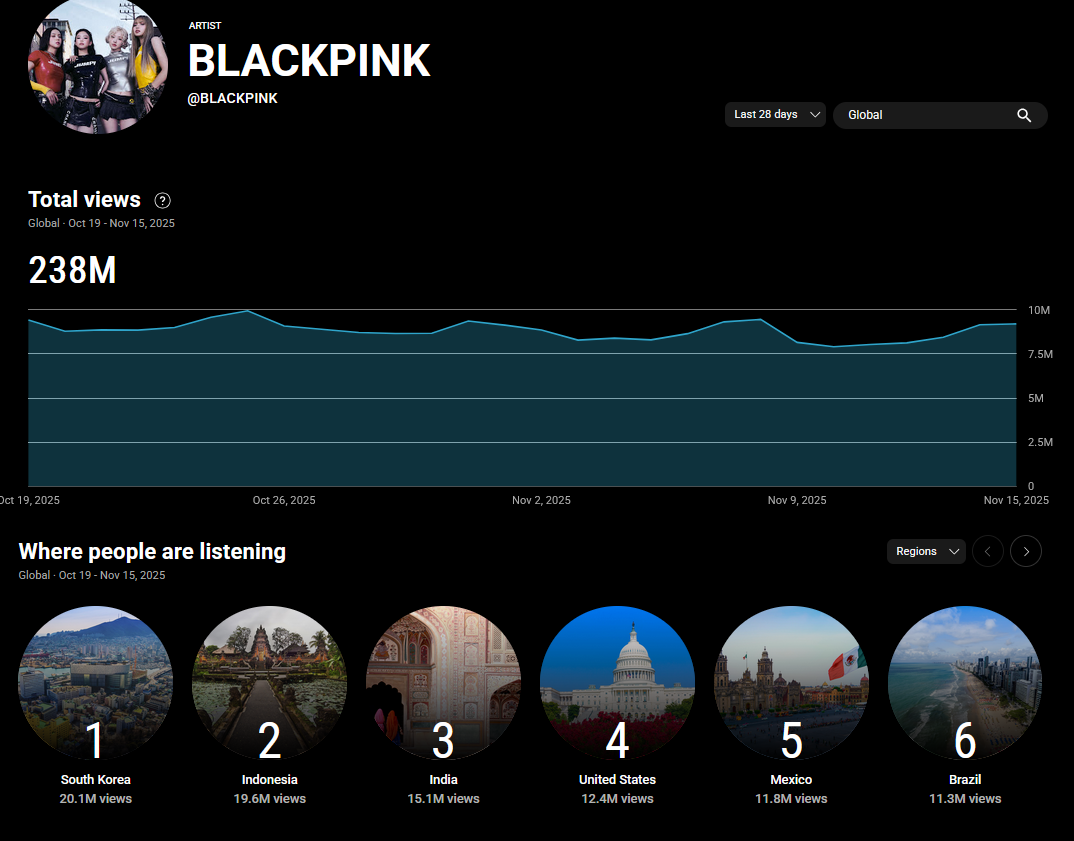The height and width of the screenshot is (841, 1074).
Task: Open the BLACKPINK artist profile picture
Action: pyautogui.click(x=98, y=66)
